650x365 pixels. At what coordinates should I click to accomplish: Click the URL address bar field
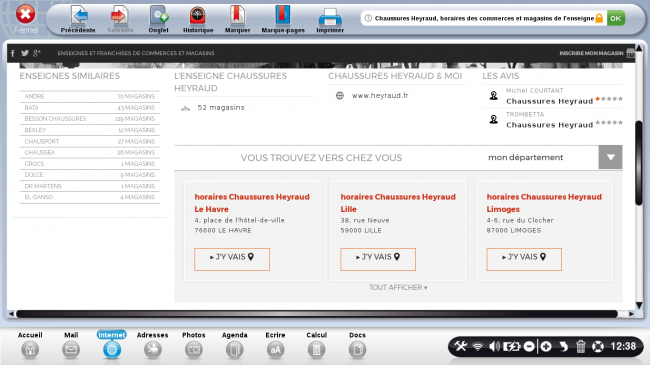click(x=483, y=18)
